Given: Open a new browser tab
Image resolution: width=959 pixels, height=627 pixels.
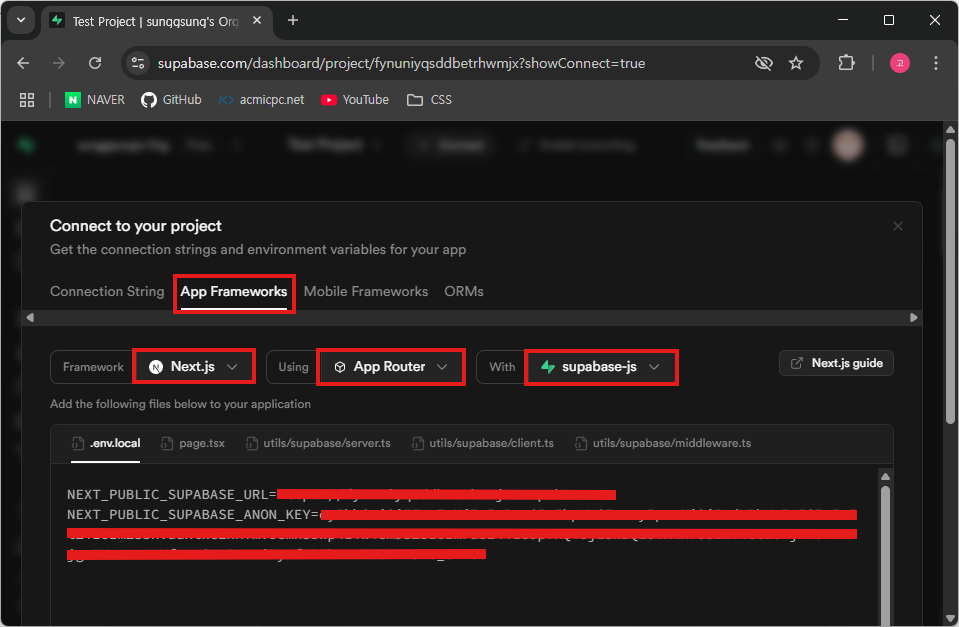Looking at the screenshot, I should click(293, 20).
